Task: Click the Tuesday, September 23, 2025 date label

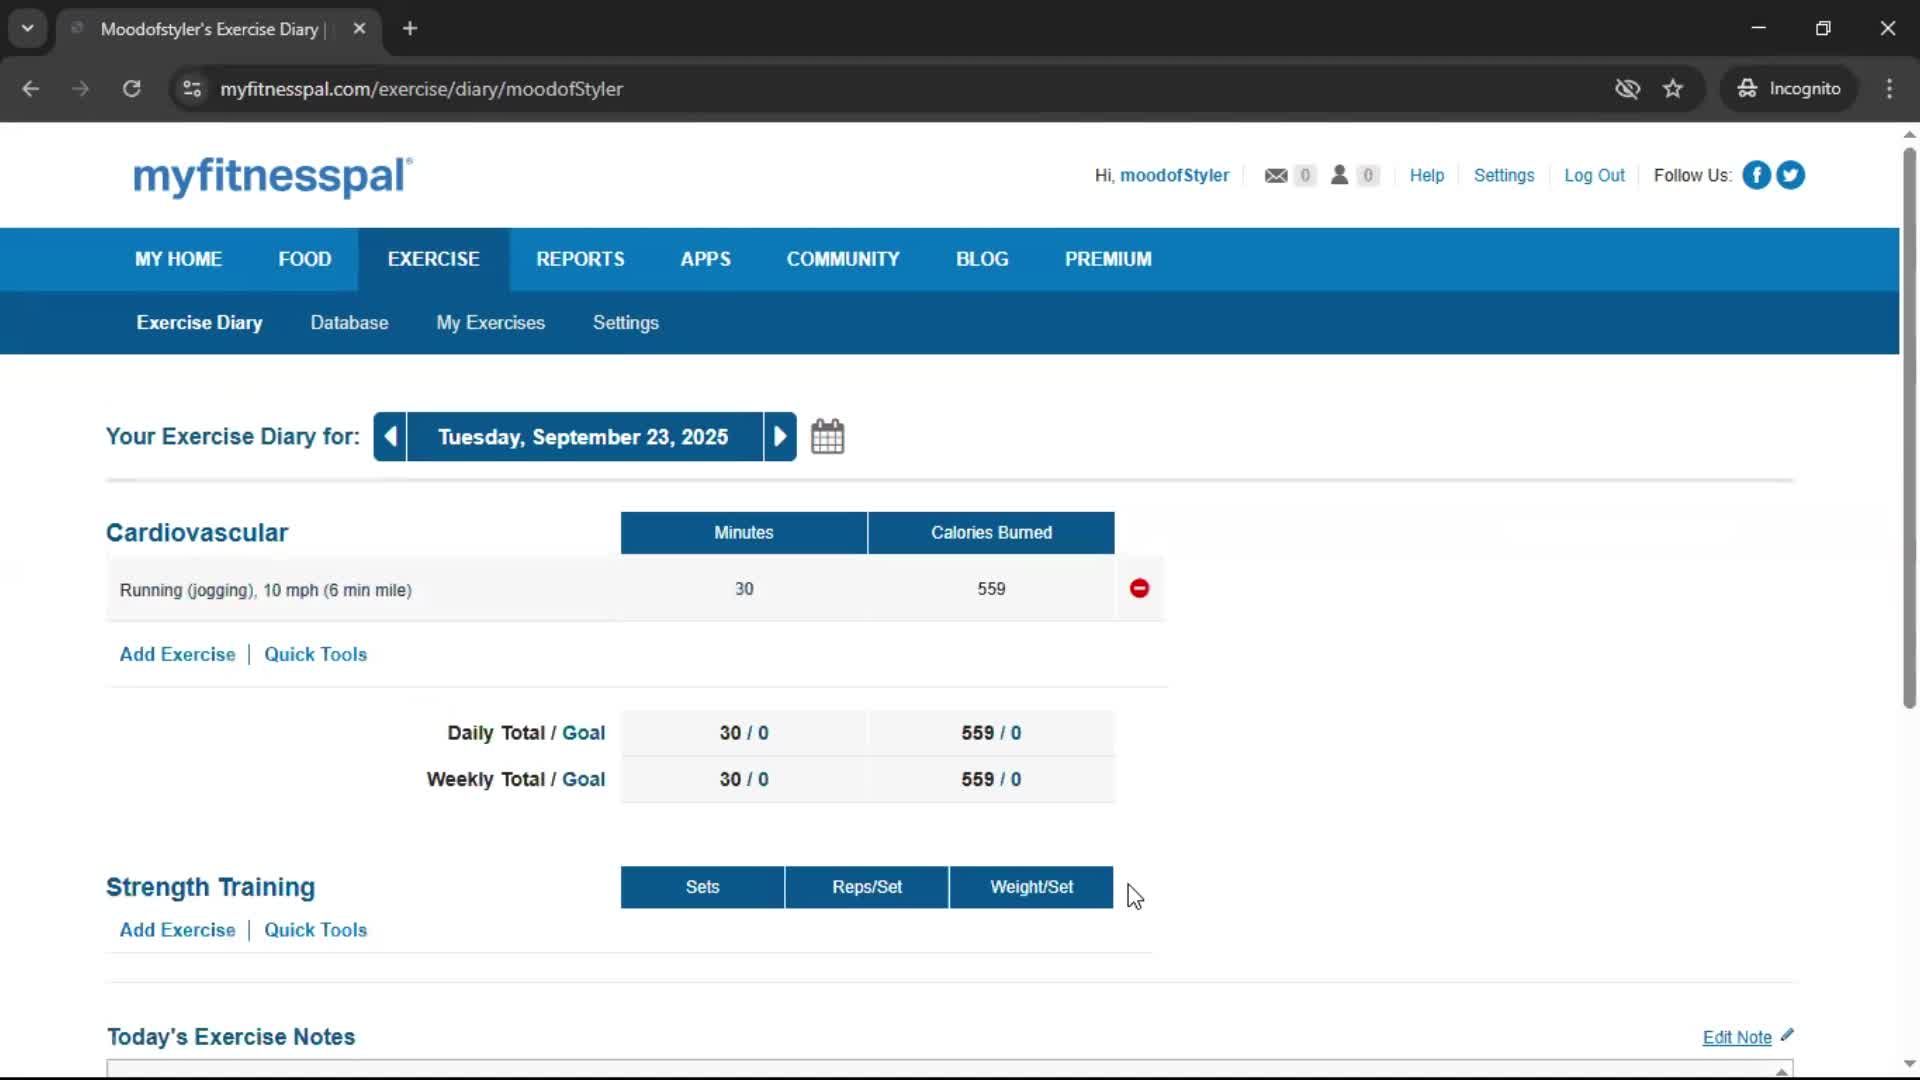Action: [583, 437]
